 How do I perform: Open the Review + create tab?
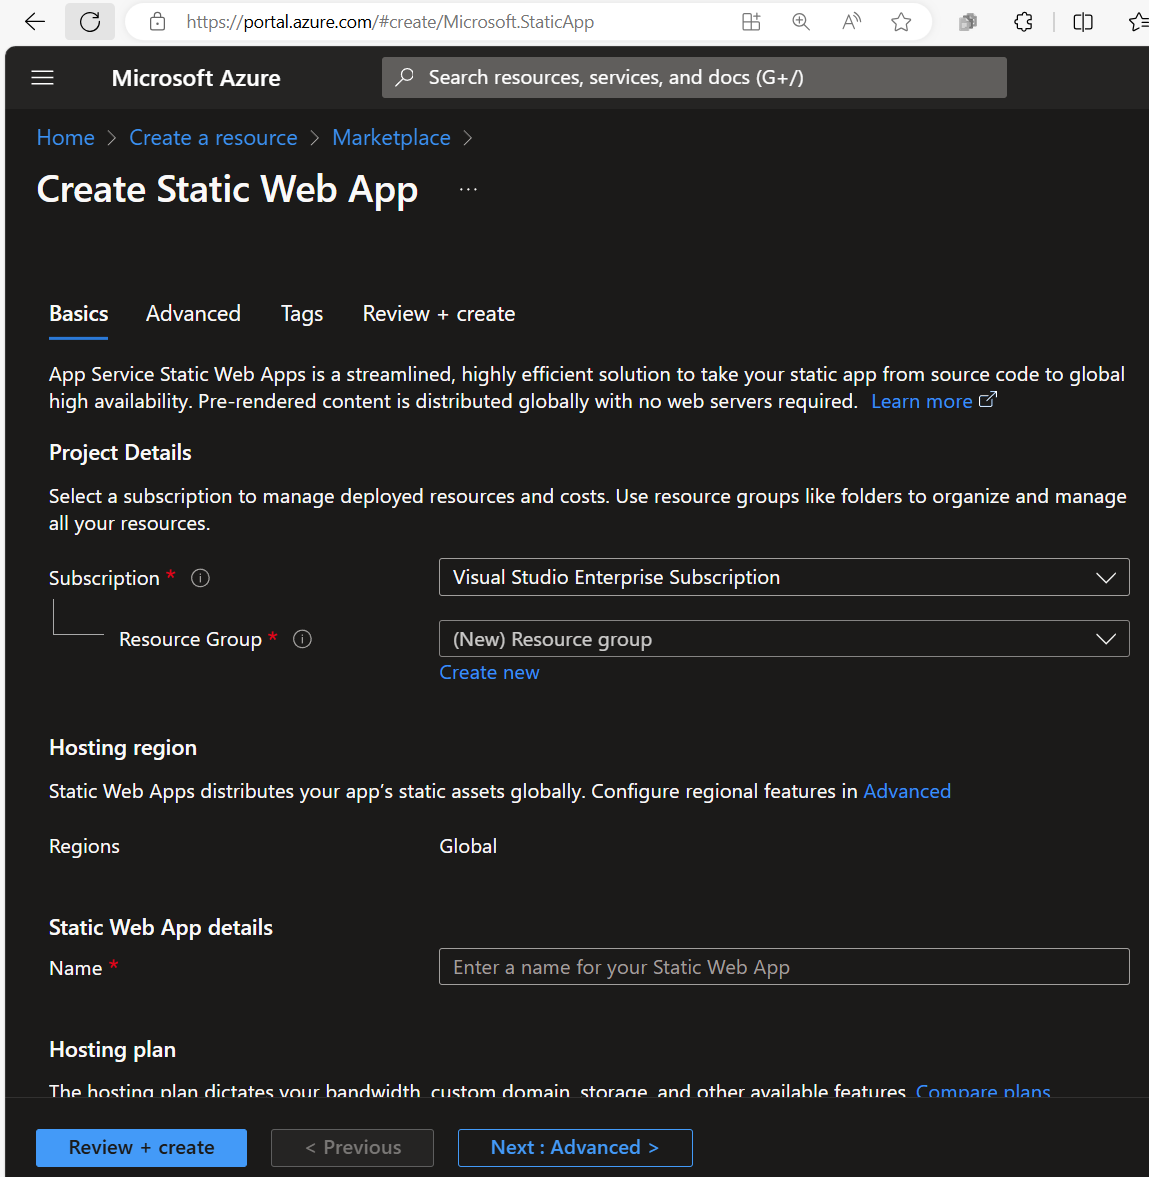(439, 314)
